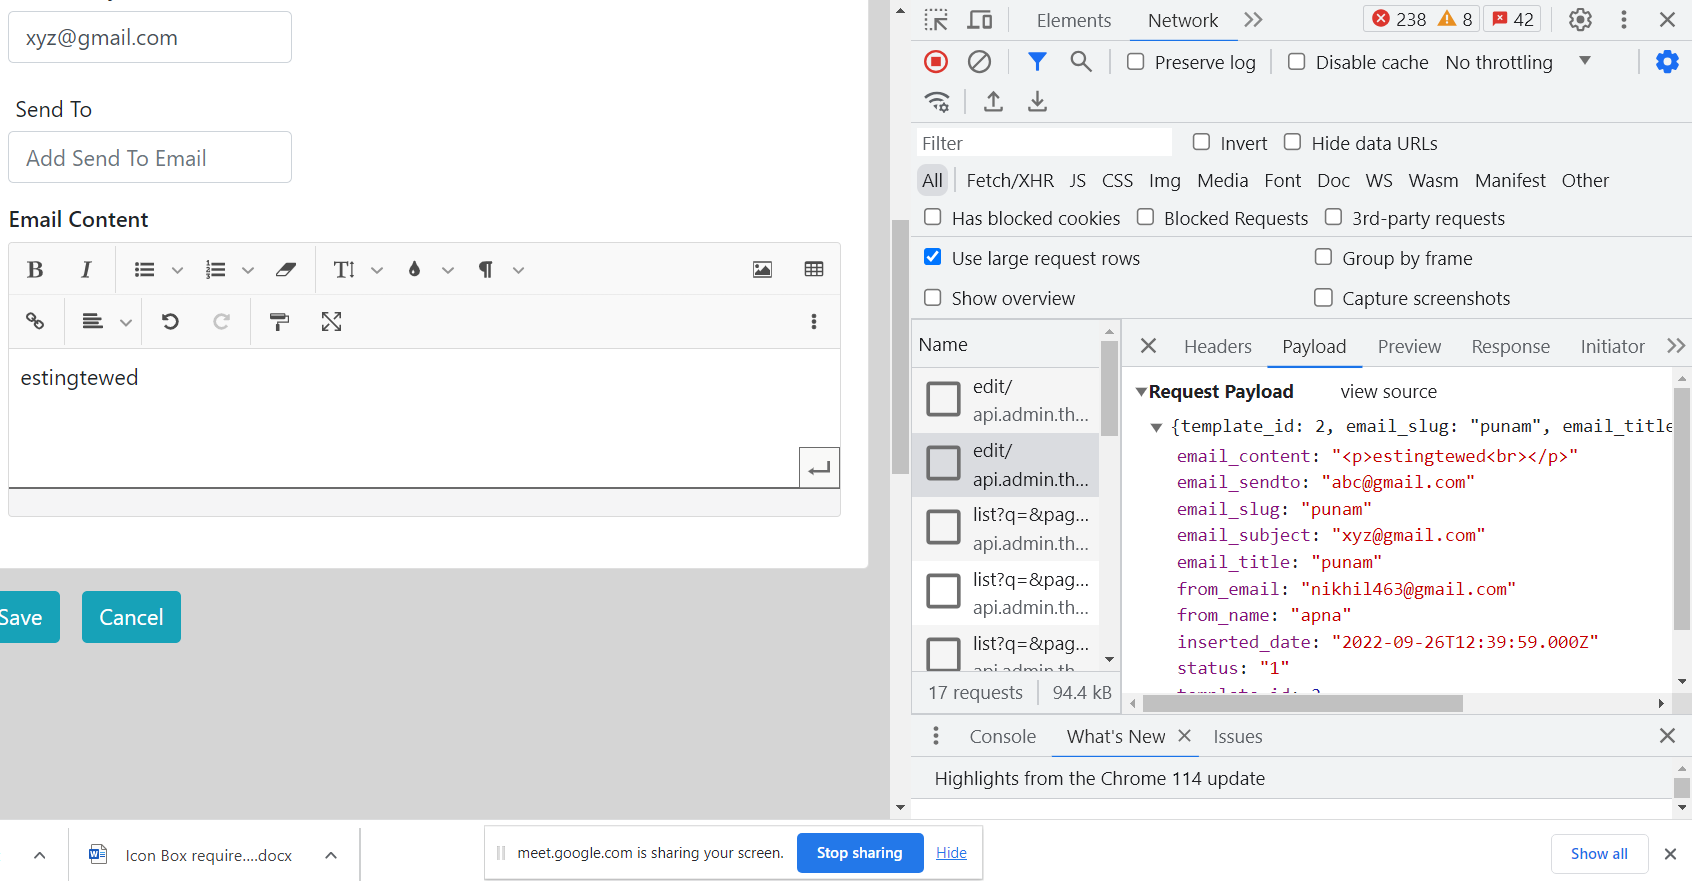Expand text color dropdown arrow
The image size is (1692, 881).
(x=448, y=270)
